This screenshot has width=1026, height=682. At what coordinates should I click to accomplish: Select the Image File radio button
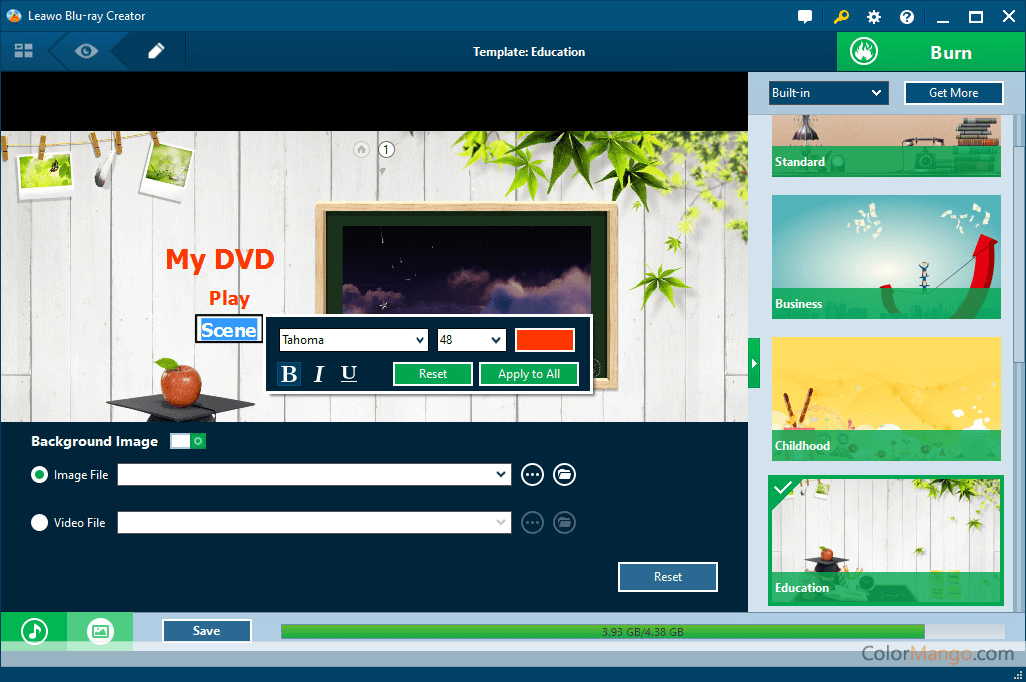point(40,475)
